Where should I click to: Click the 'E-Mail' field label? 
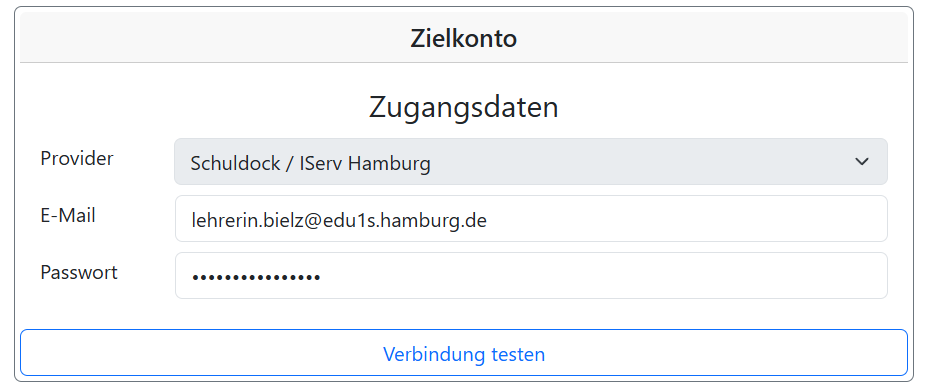[x=68, y=216]
